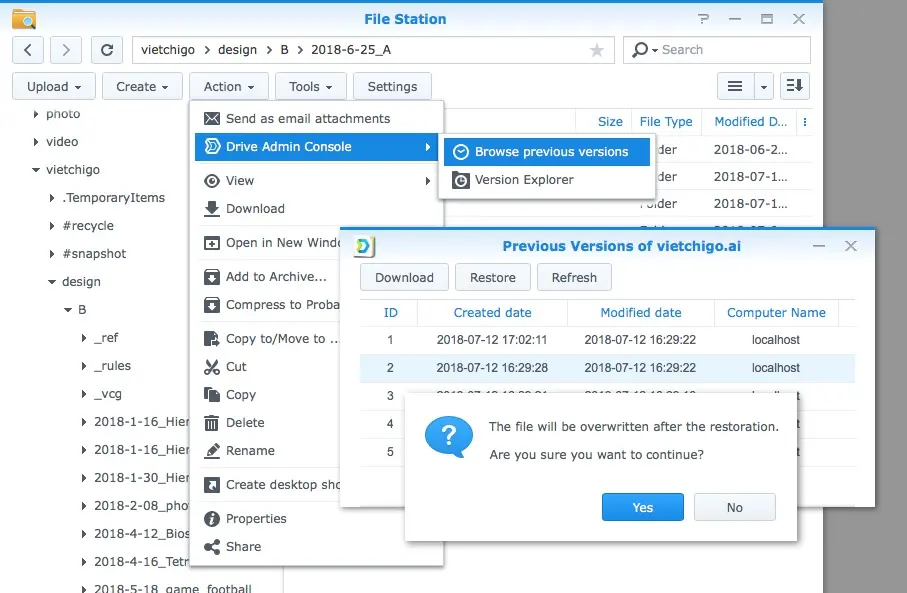Open the View submenu arrow
The width and height of the screenshot is (907, 593).
[x=428, y=181]
